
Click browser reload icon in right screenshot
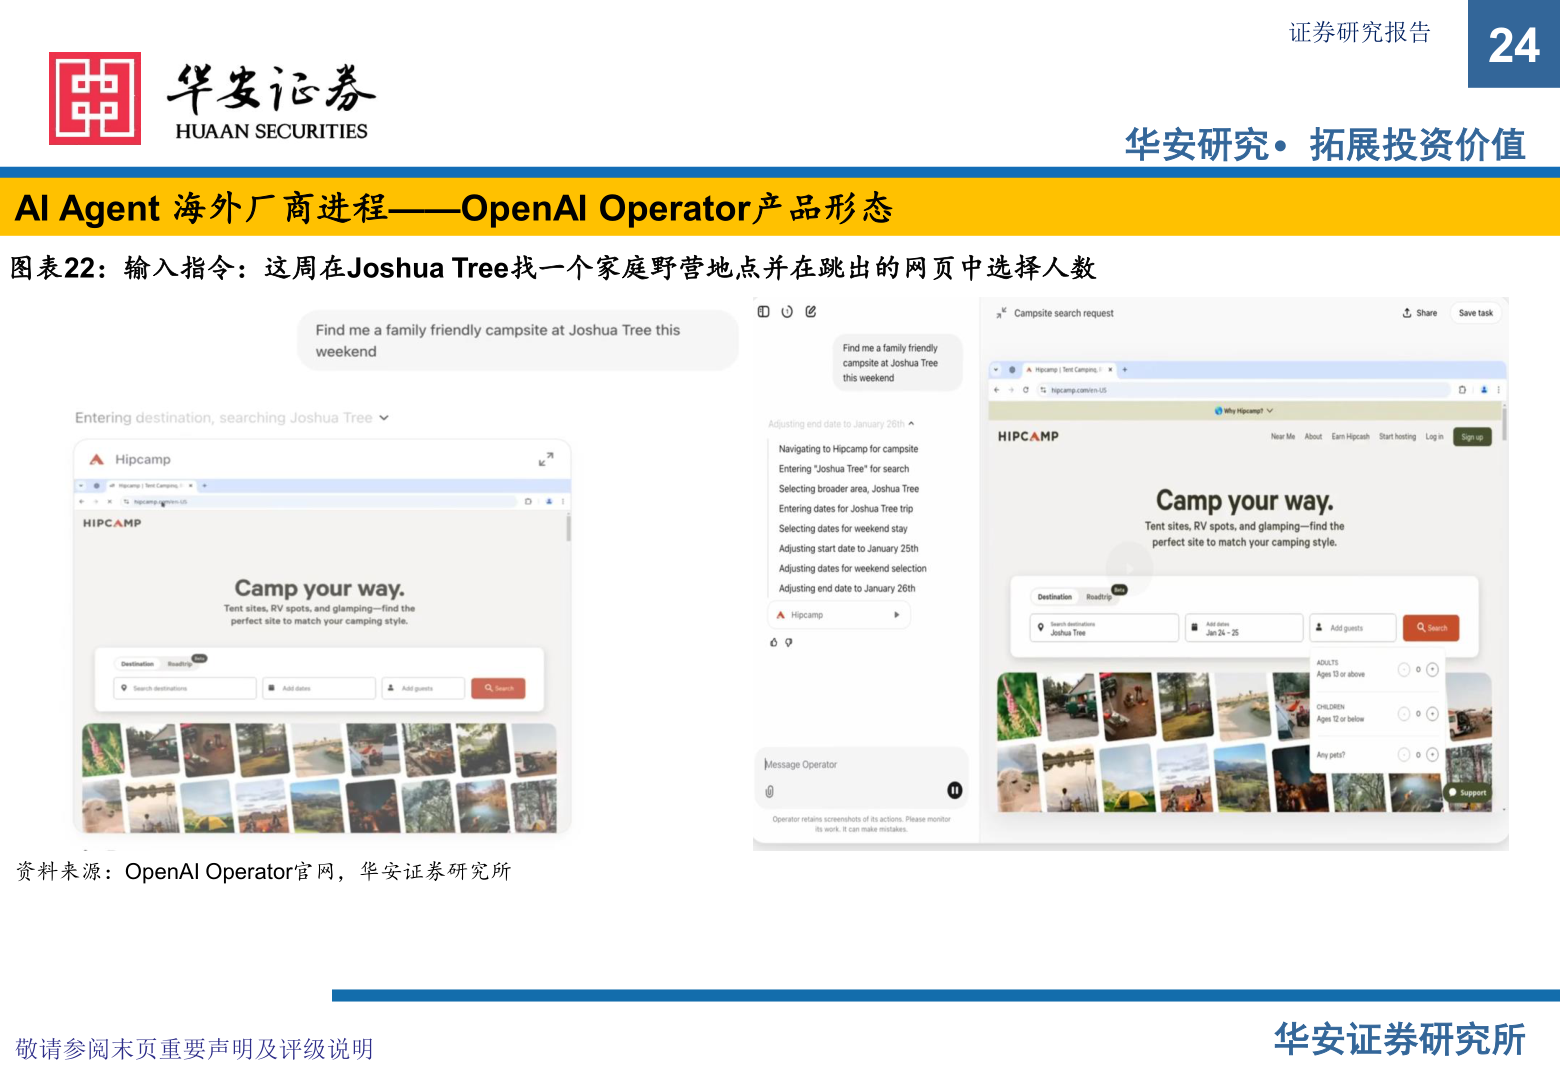point(1026,390)
